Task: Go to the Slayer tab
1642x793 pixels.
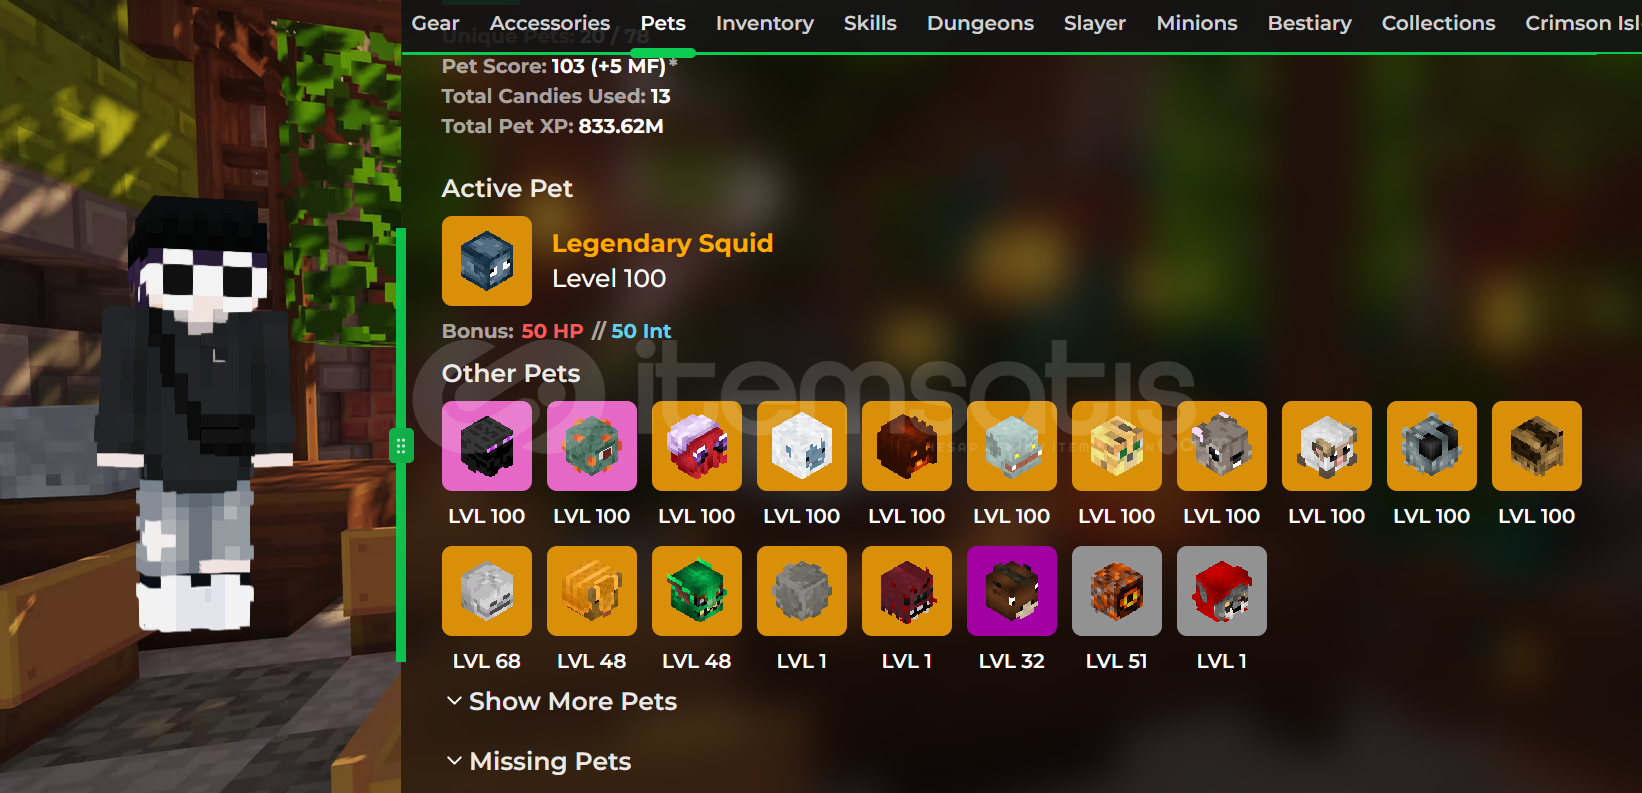Action: (1095, 23)
